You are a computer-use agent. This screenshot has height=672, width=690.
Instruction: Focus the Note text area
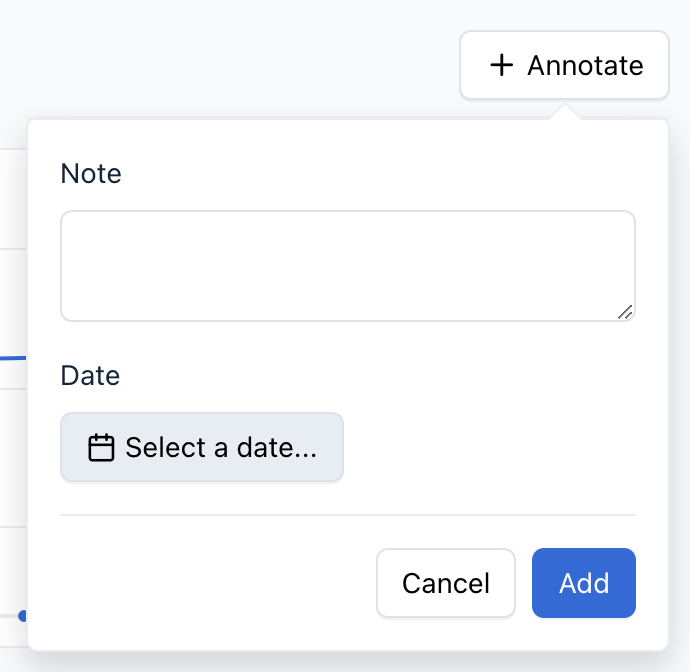click(347, 265)
